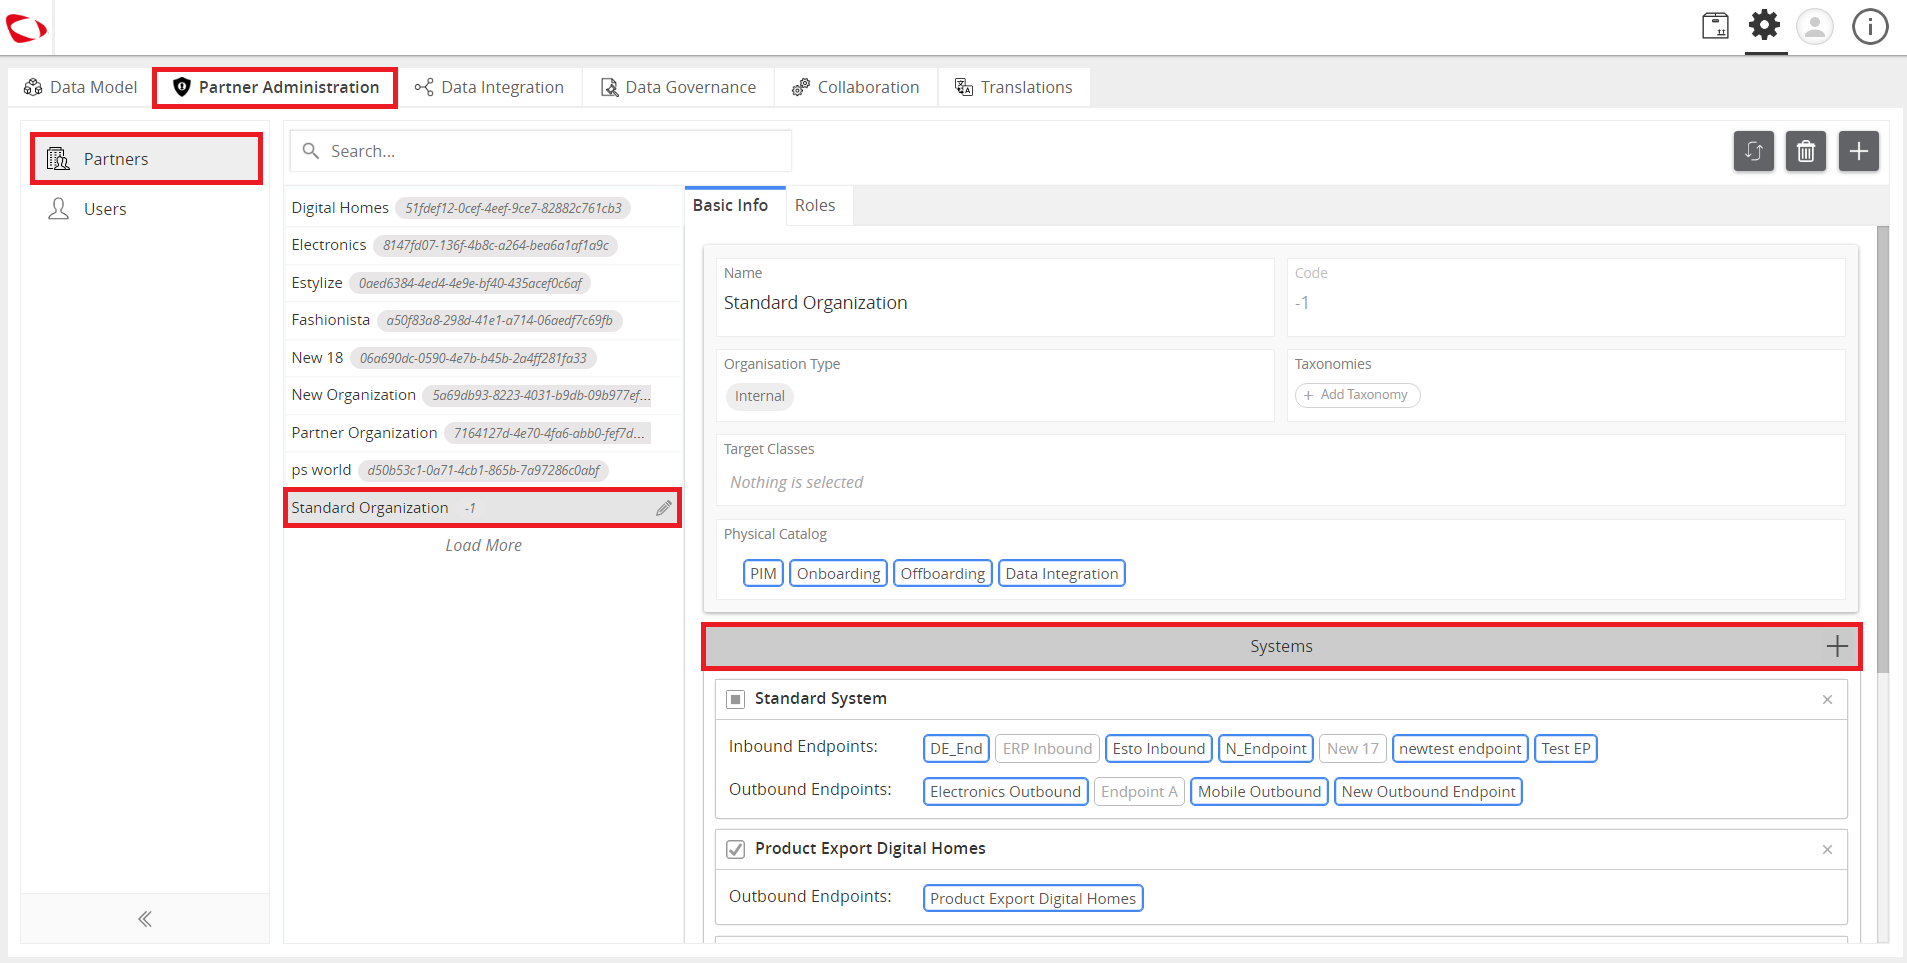Screen dimensions: 1907x963
Task: Open the Collaboration tab
Action: [x=856, y=87]
